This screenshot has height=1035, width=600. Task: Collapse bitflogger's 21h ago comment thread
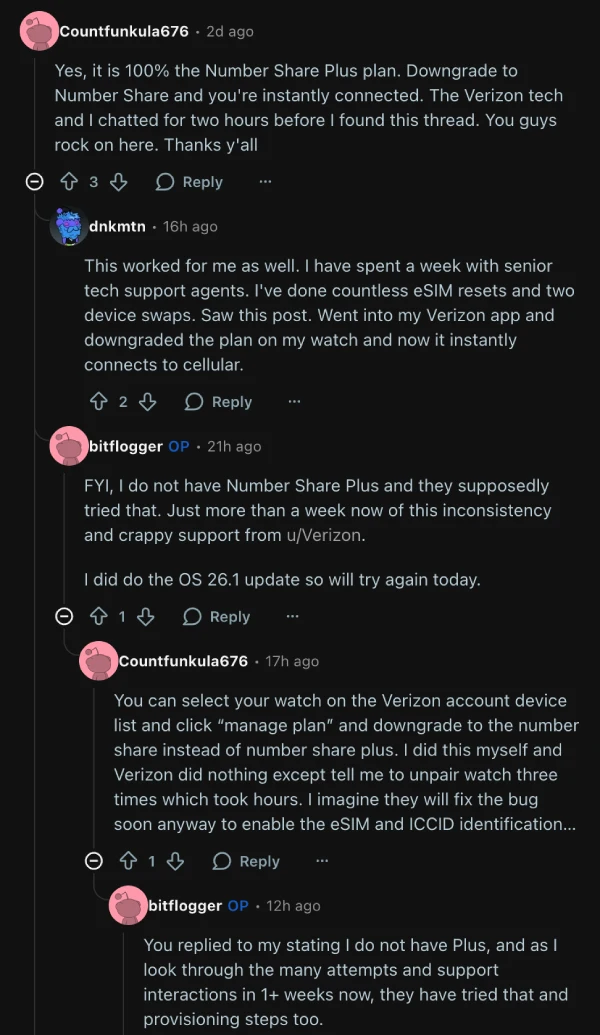click(x=64, y=617)
